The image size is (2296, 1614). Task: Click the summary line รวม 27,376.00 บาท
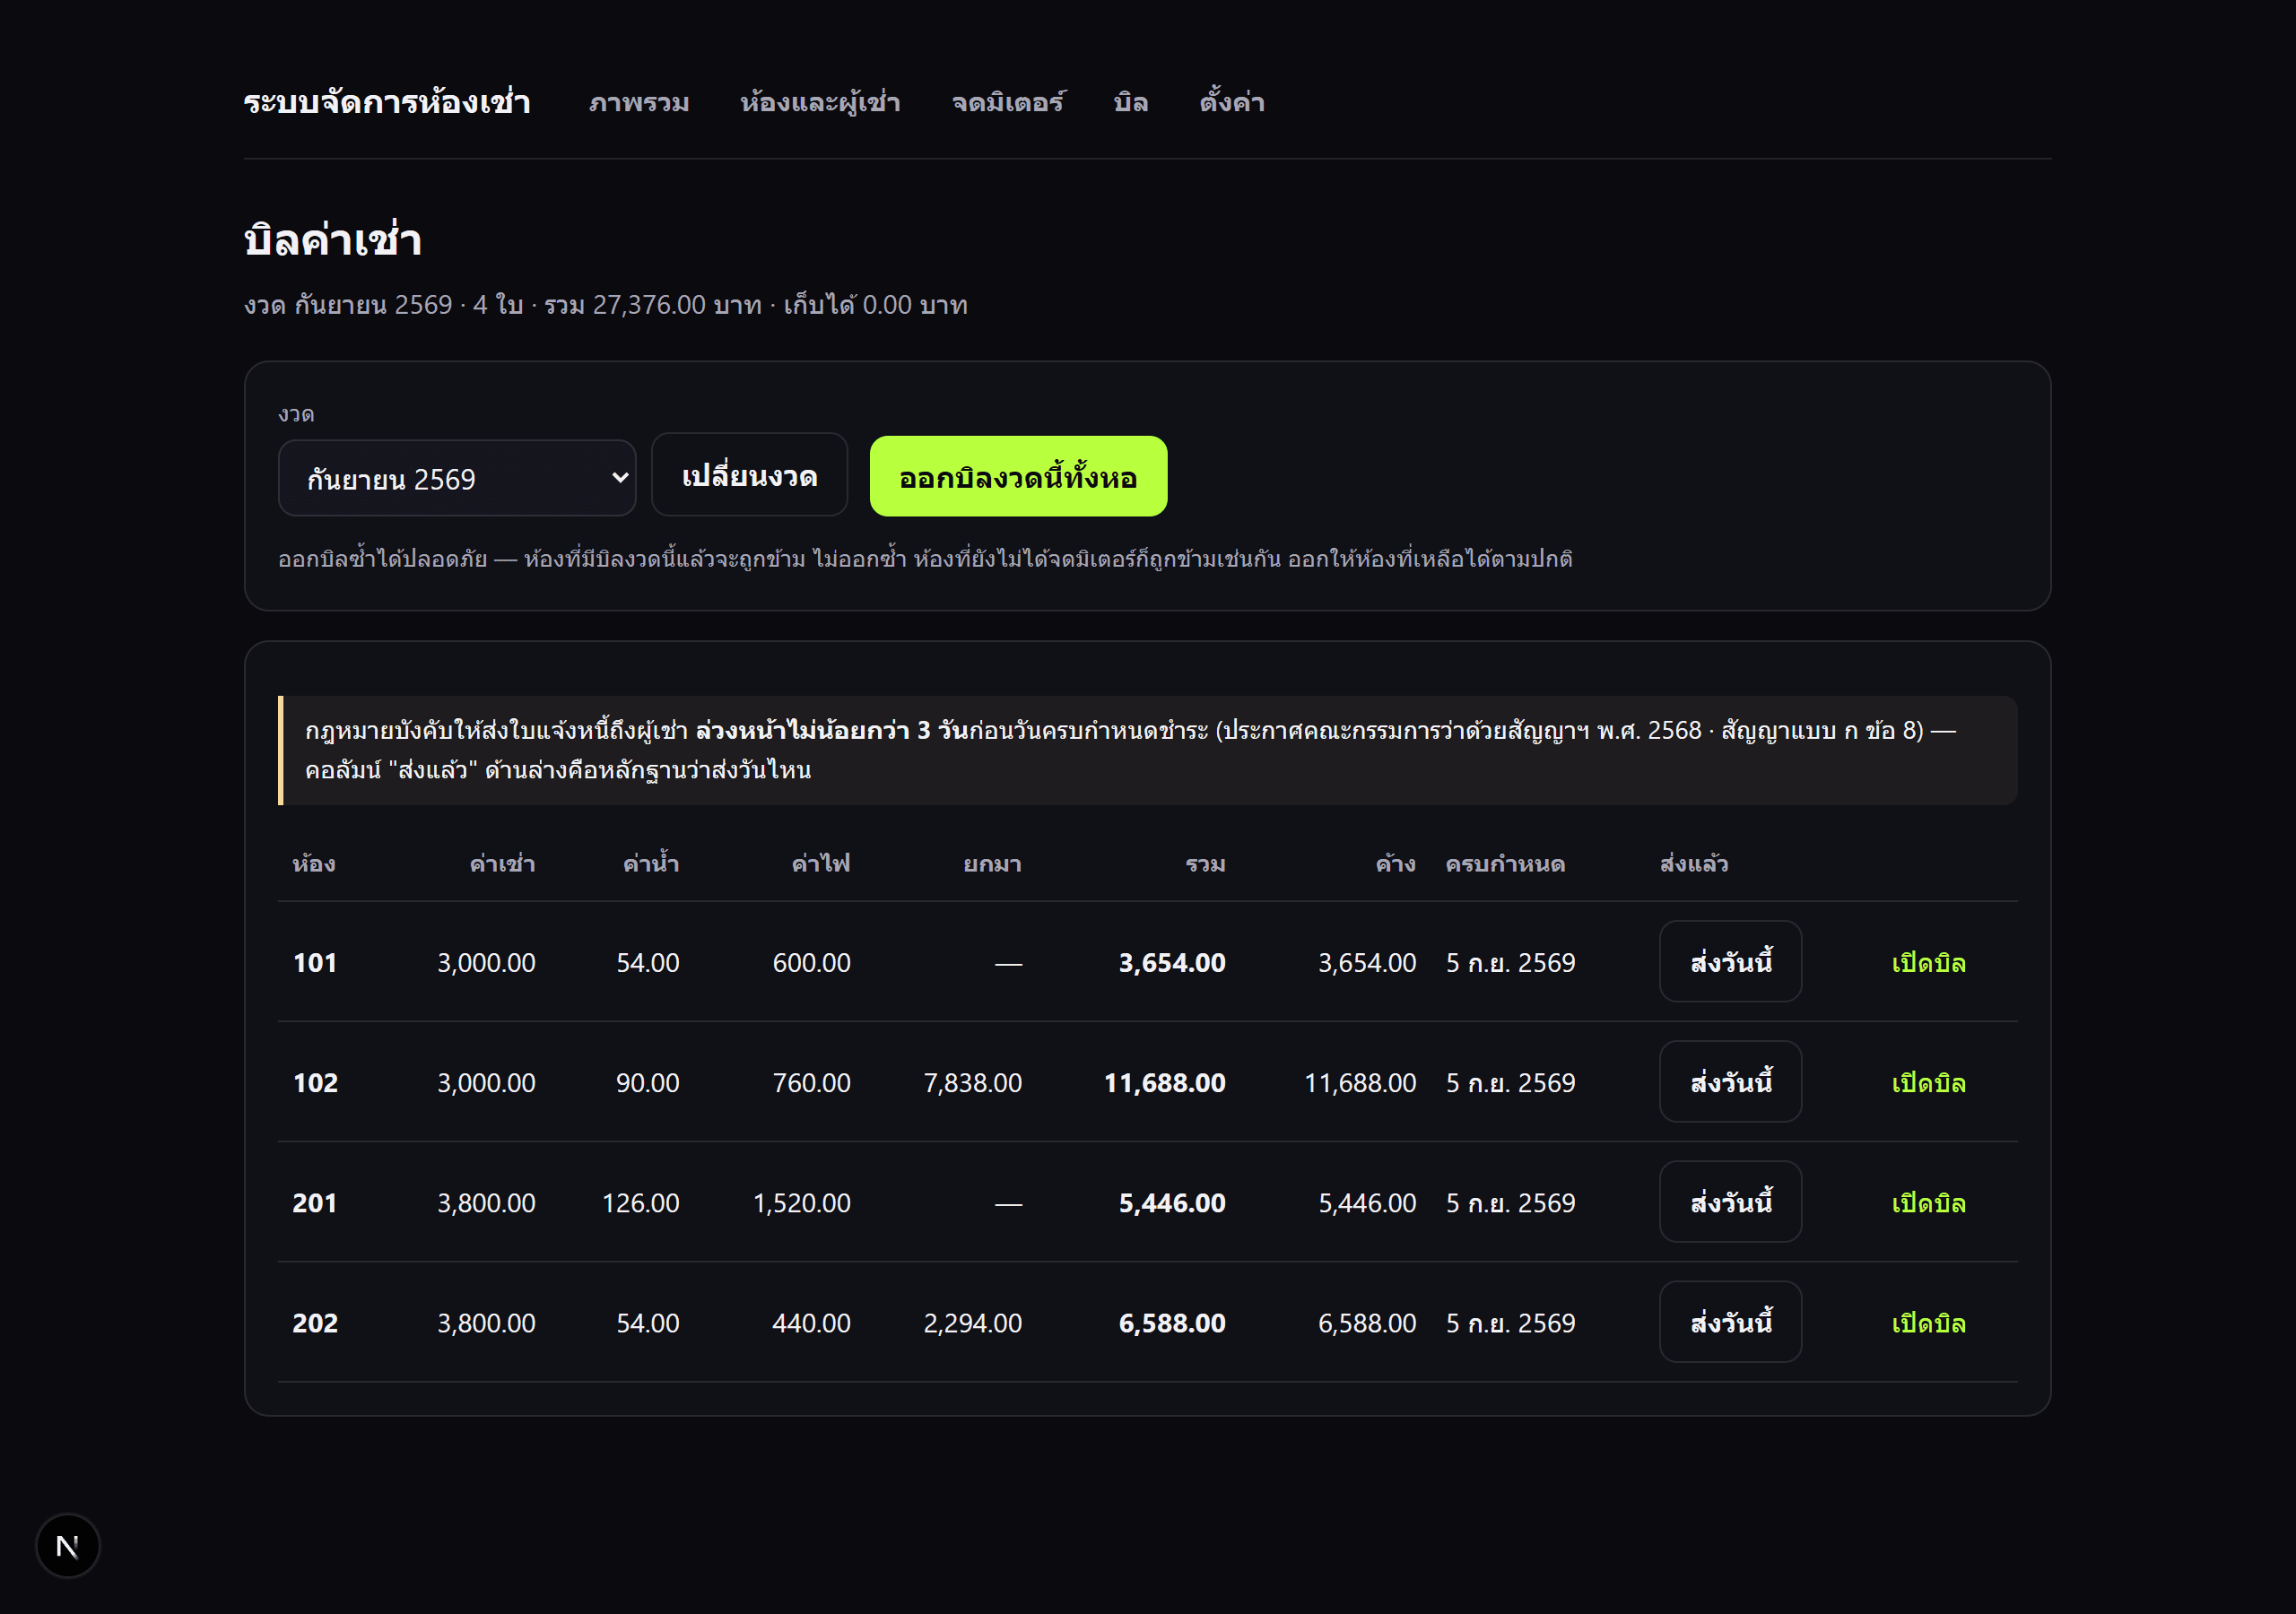pyautogui.click(x=653, y=304)
